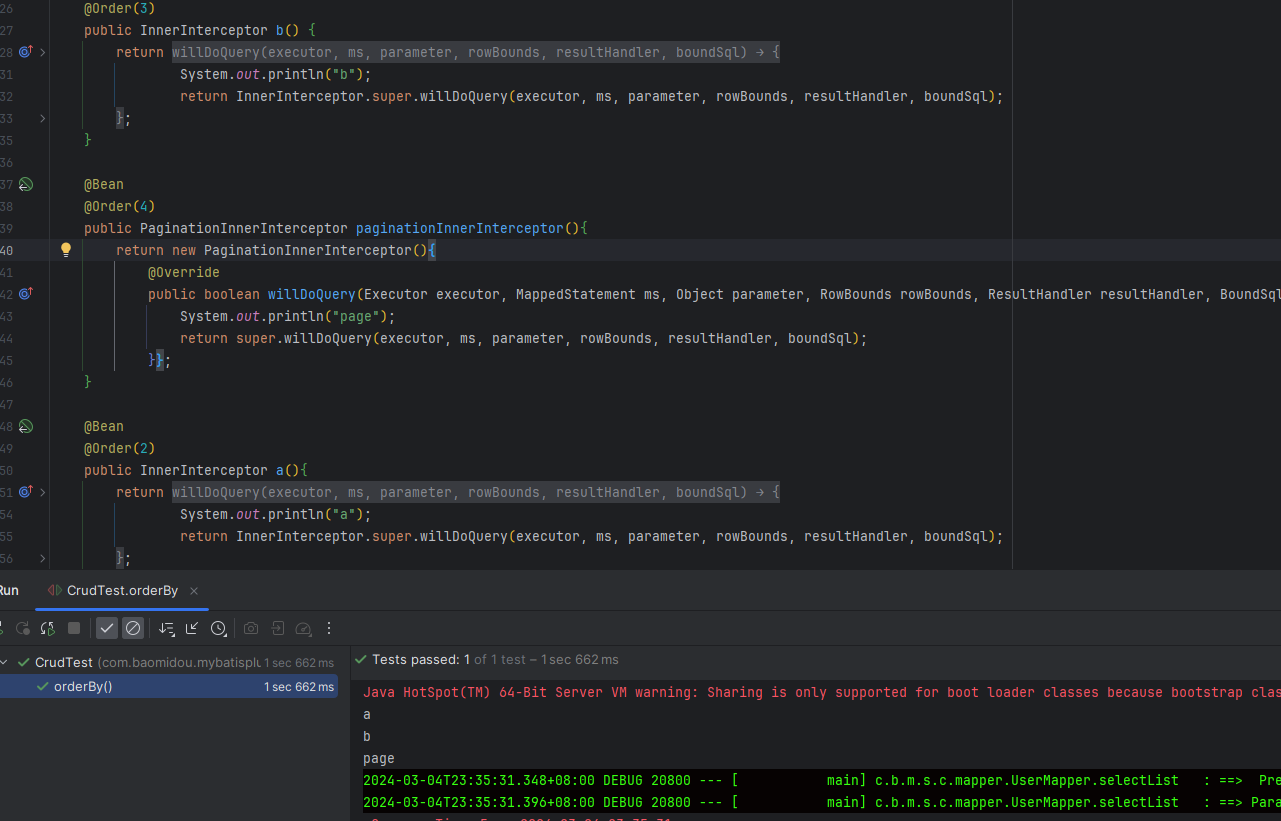Toggle the Show Ignored tests button
This screenshot has height=821, width=1281.
(133, 628)
